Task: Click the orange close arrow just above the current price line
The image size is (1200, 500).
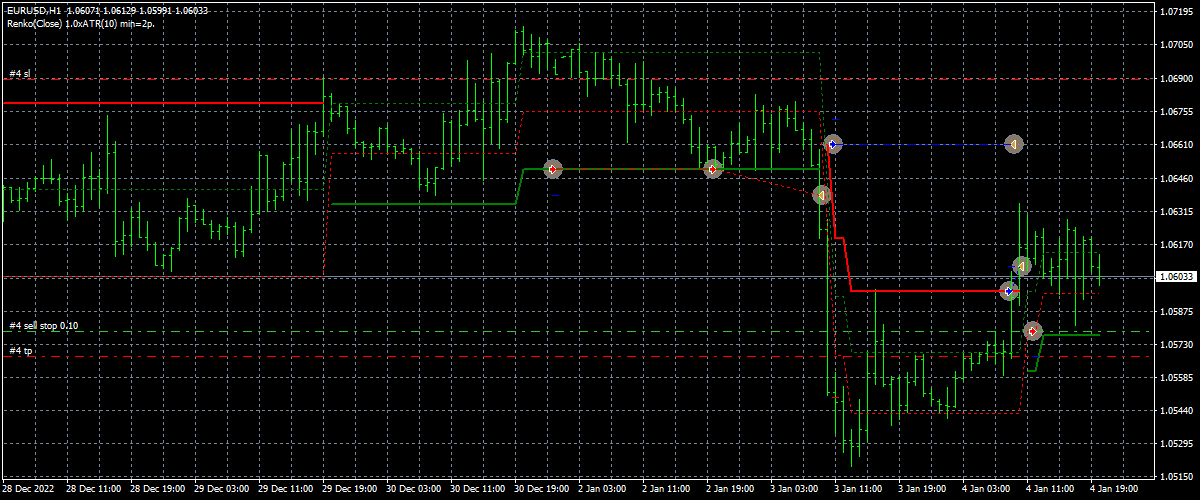Action: pyautogui.click(x=1021, y=266)
